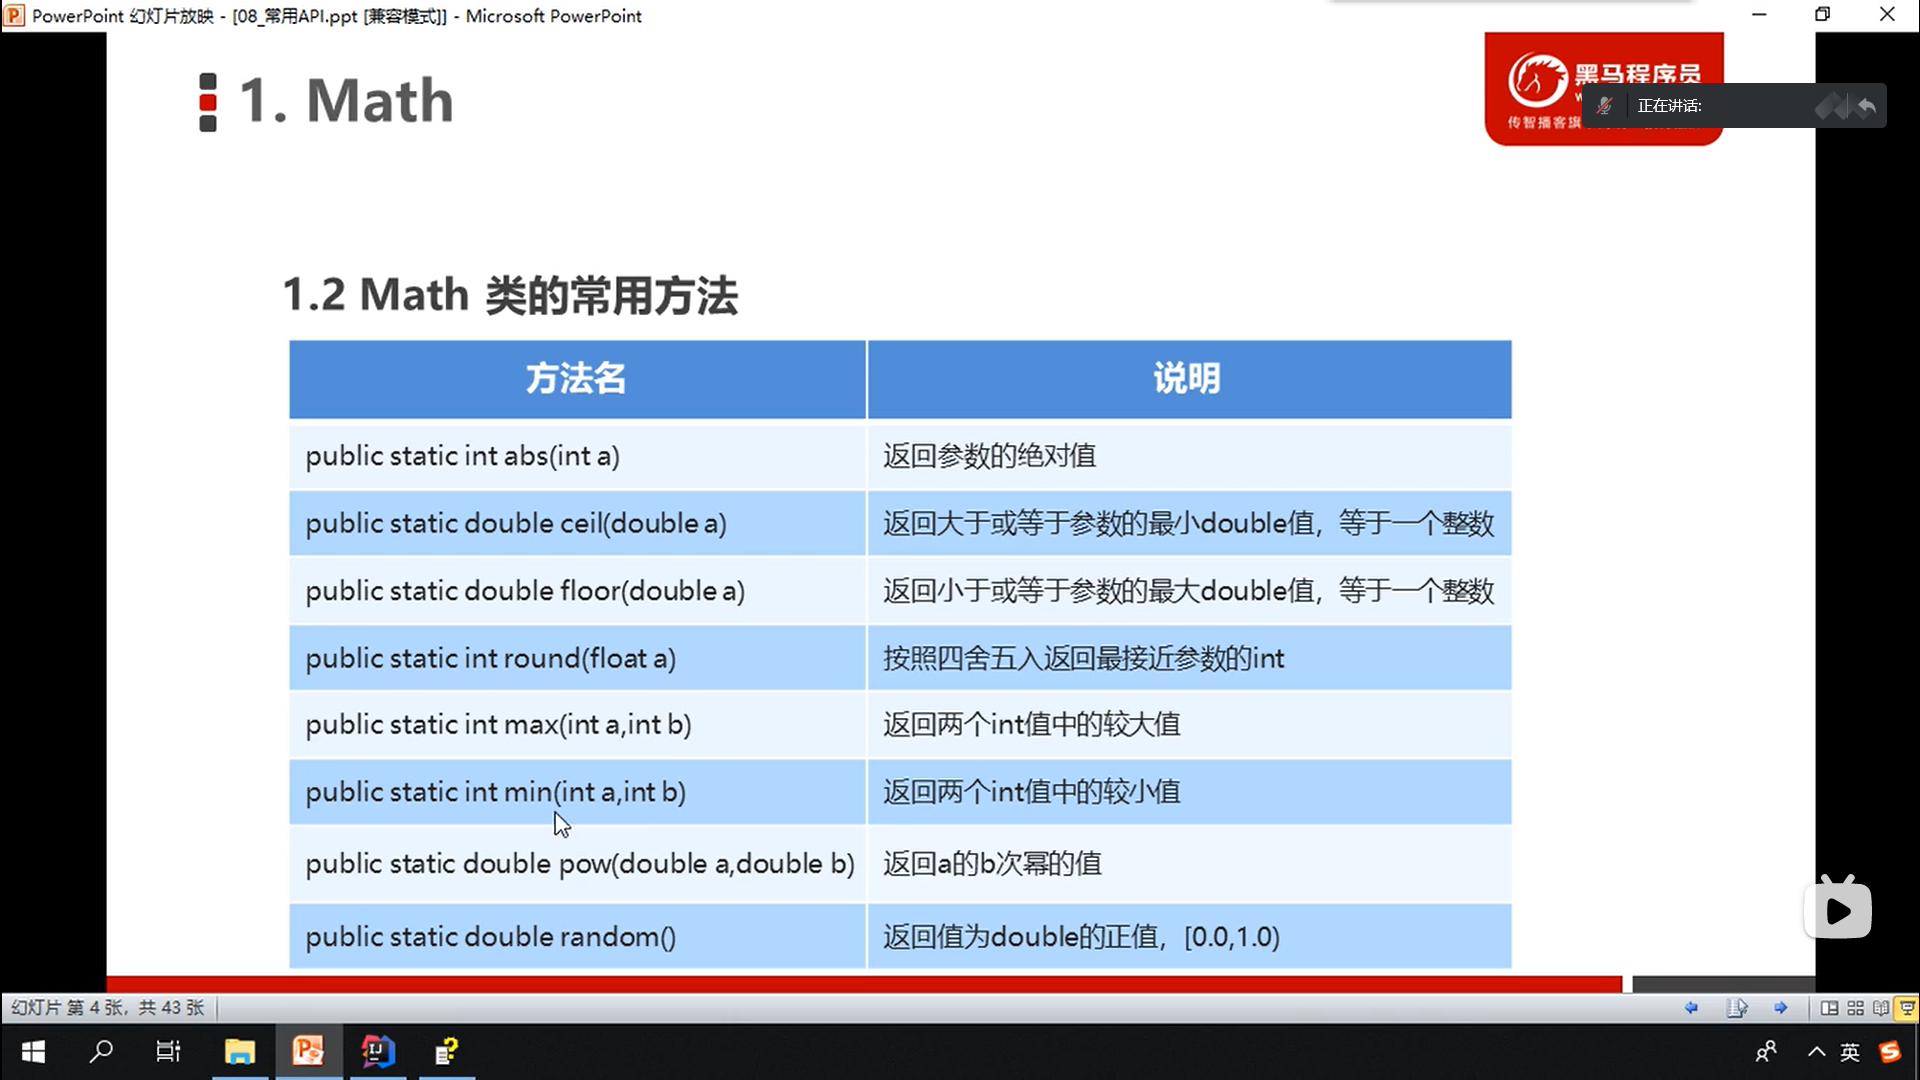Open the help application icon on taskbar
The width and height of the screenshot is (1920, 1080).
pos(445,1051)
